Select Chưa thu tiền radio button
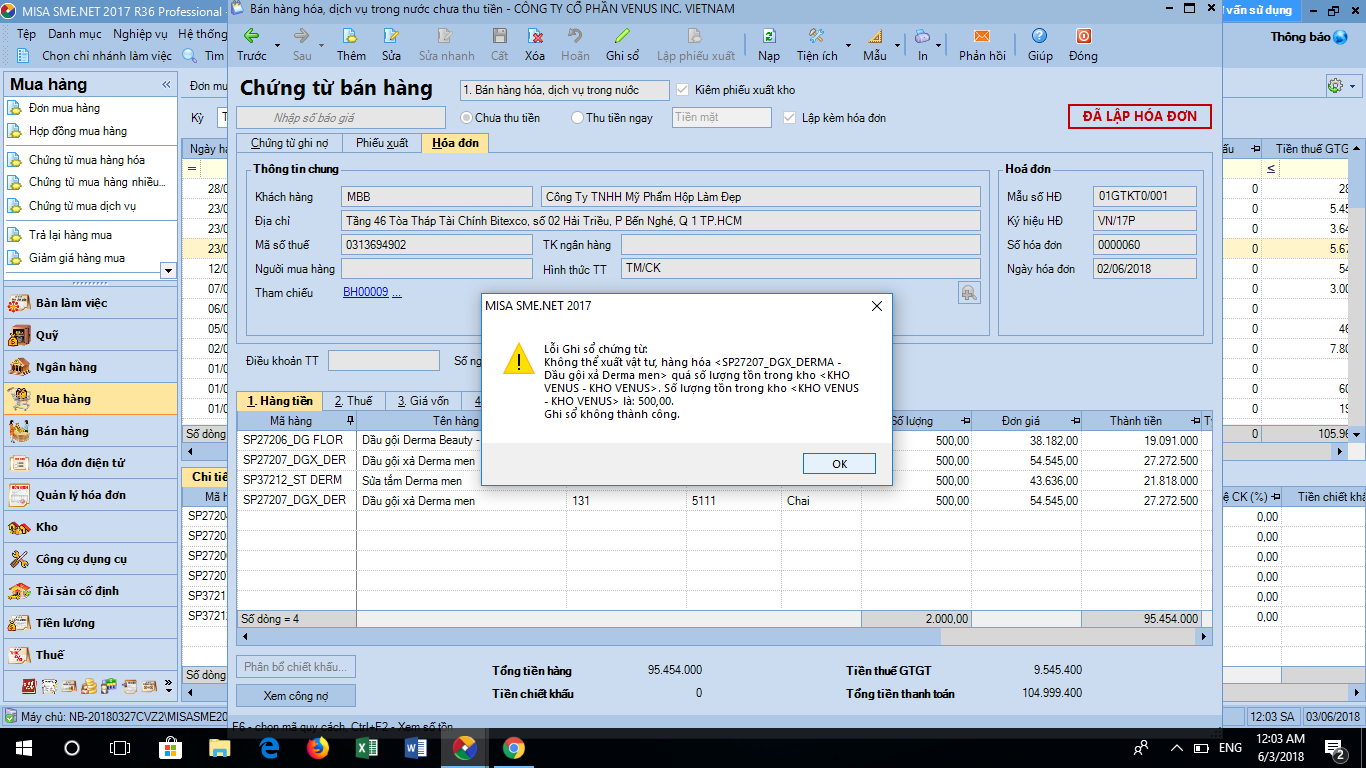This screenshot has height=768, width=1366. [x=466, y=118]
